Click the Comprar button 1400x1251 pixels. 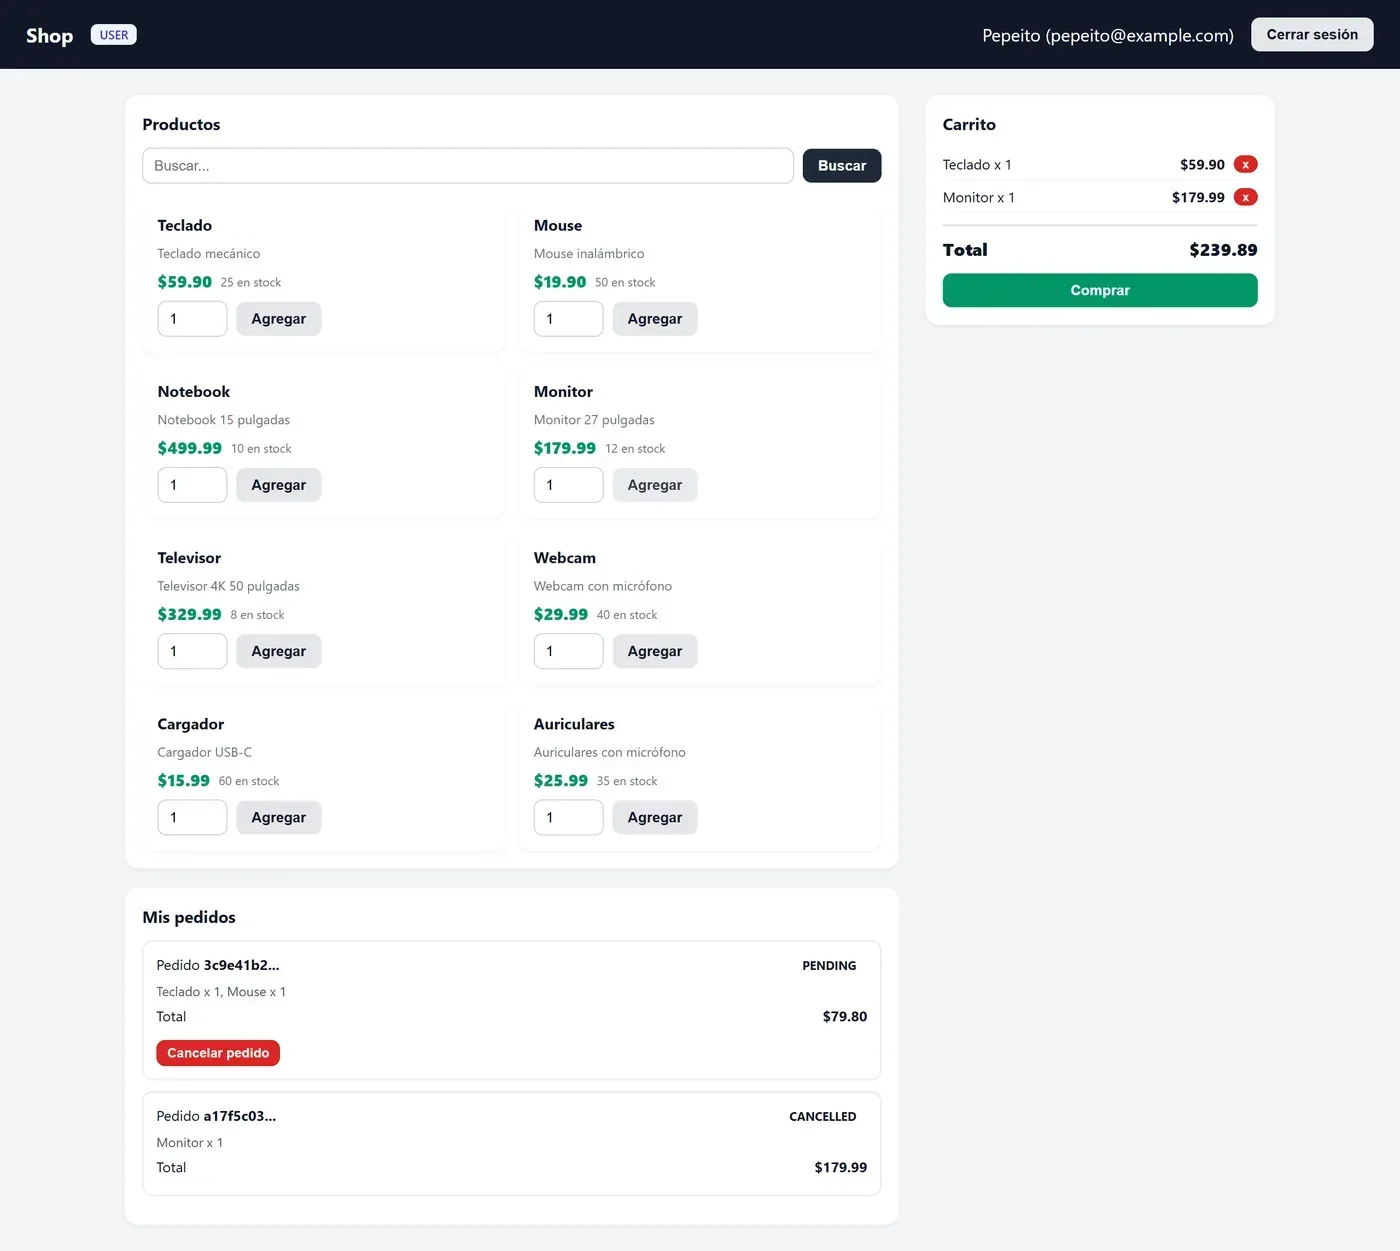tap(1100, 290)
